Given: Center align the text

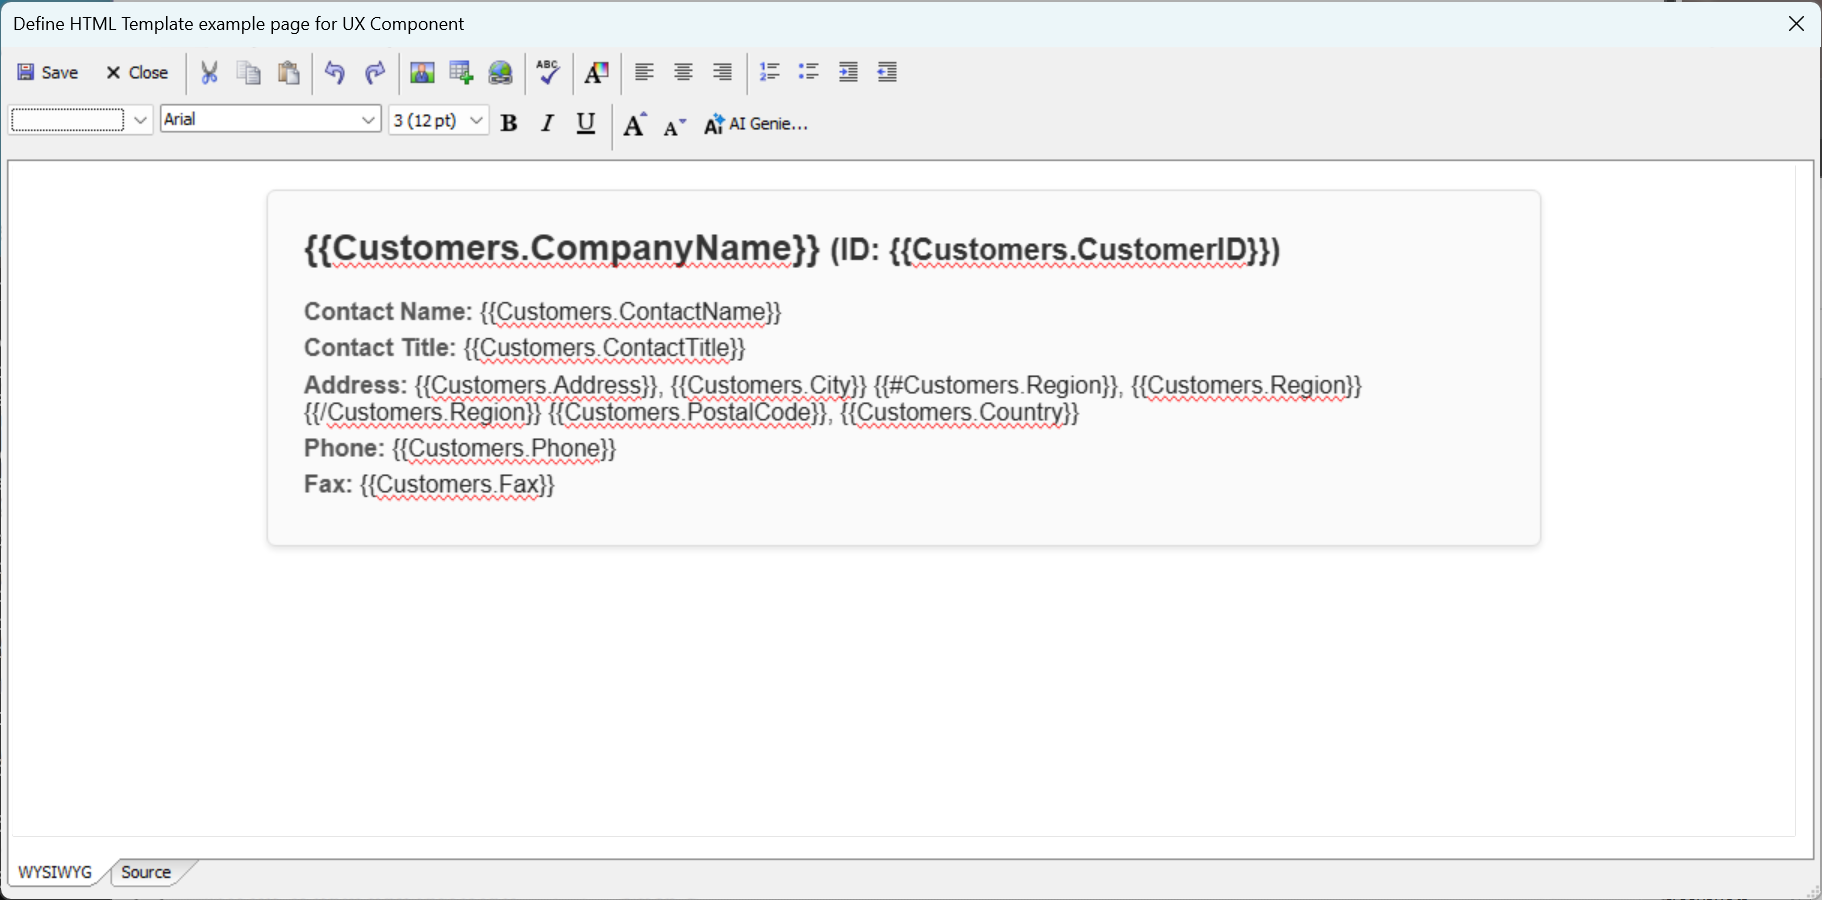Looking at the screenshot, I should click(683, 72).
